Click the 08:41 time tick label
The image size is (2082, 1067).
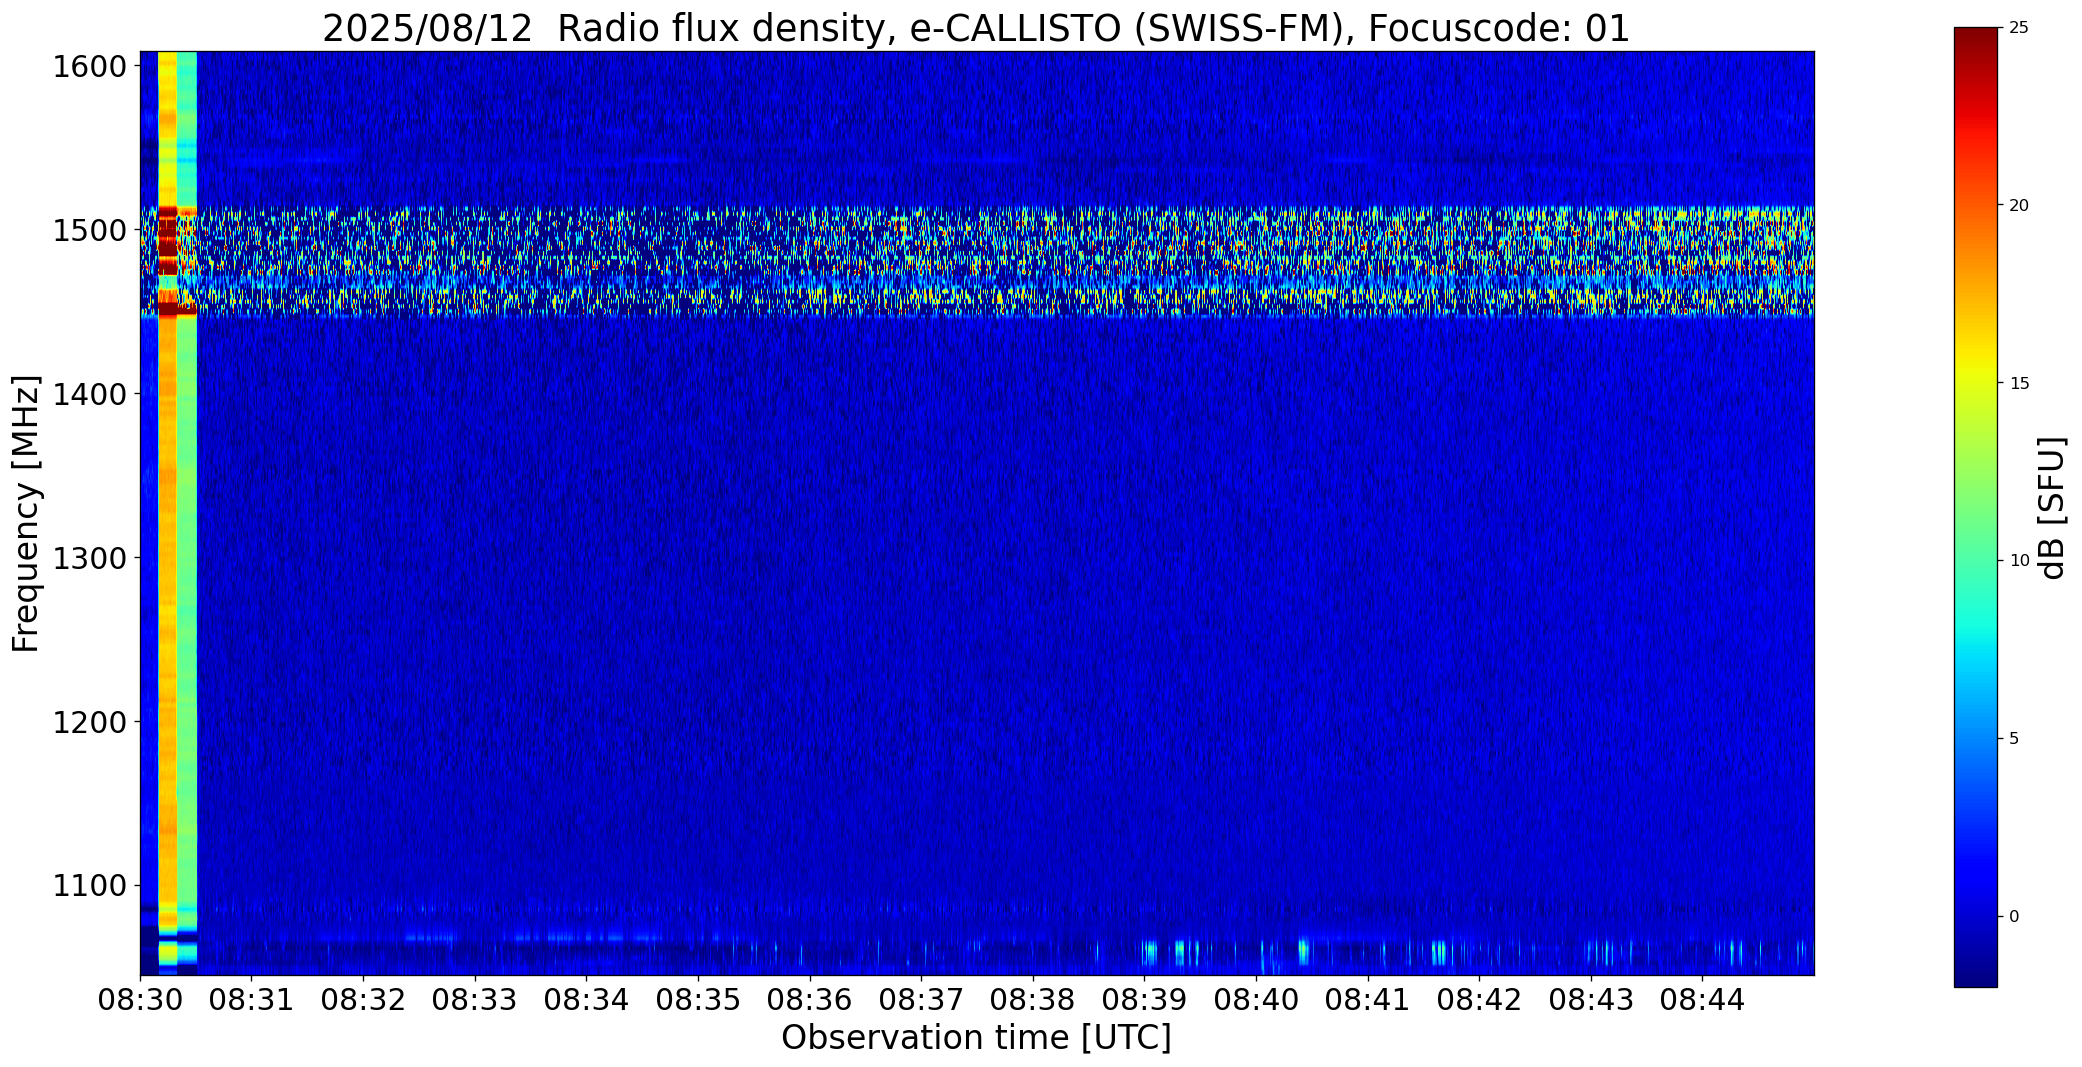click(1368, 999)
